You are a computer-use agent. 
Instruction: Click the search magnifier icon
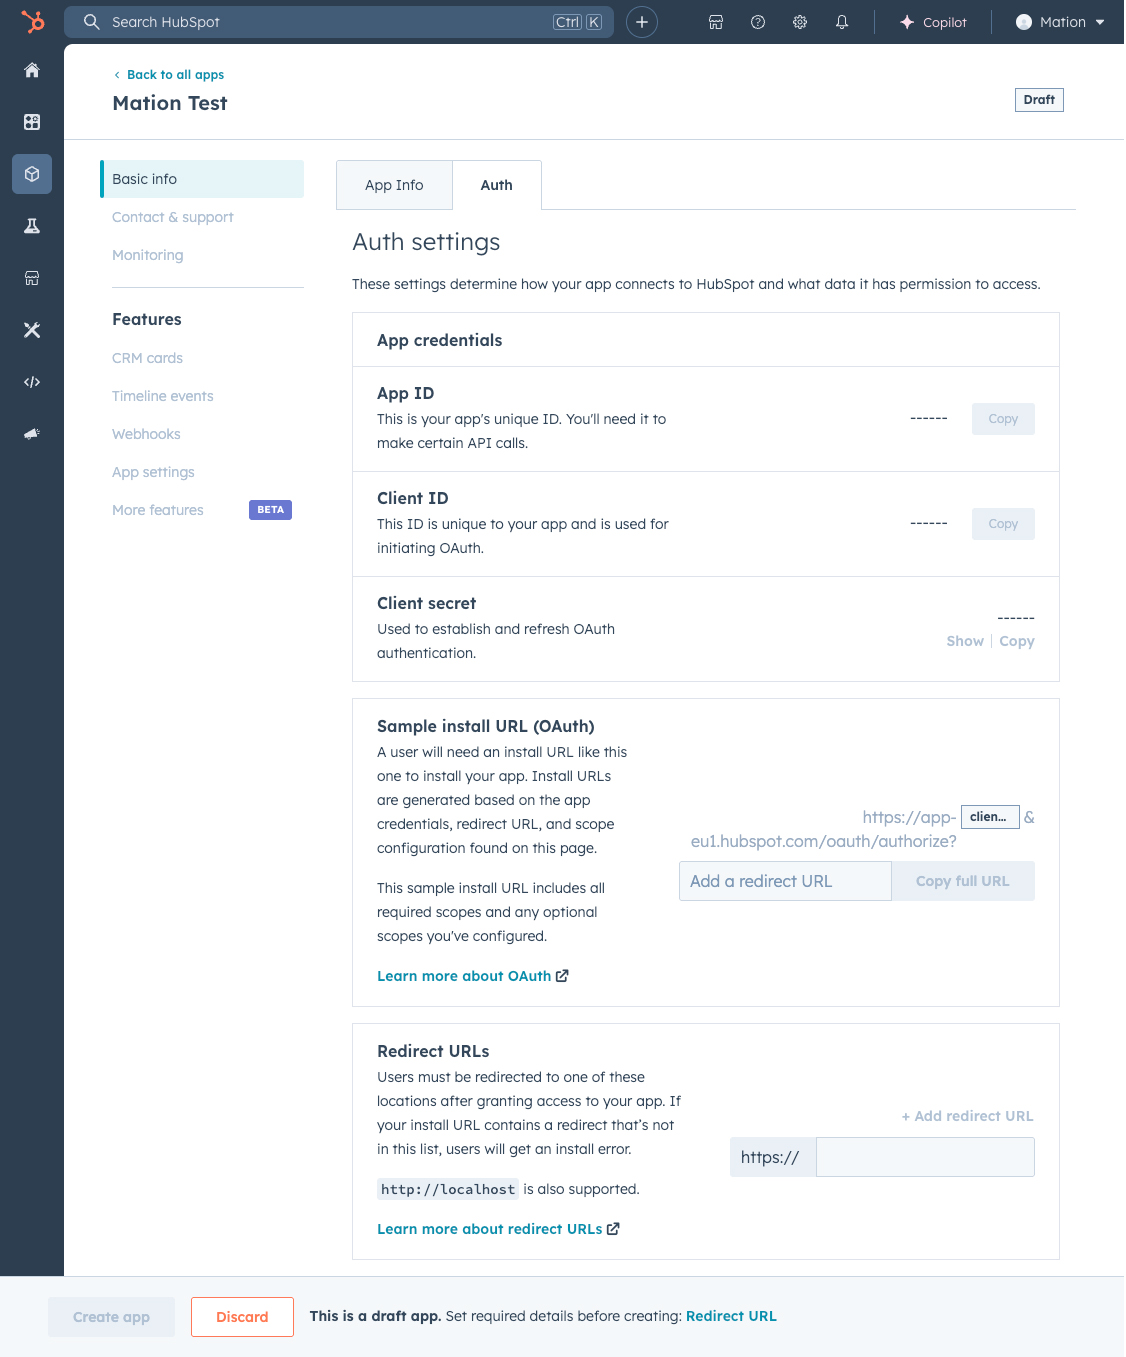click(x=92, y=22)
